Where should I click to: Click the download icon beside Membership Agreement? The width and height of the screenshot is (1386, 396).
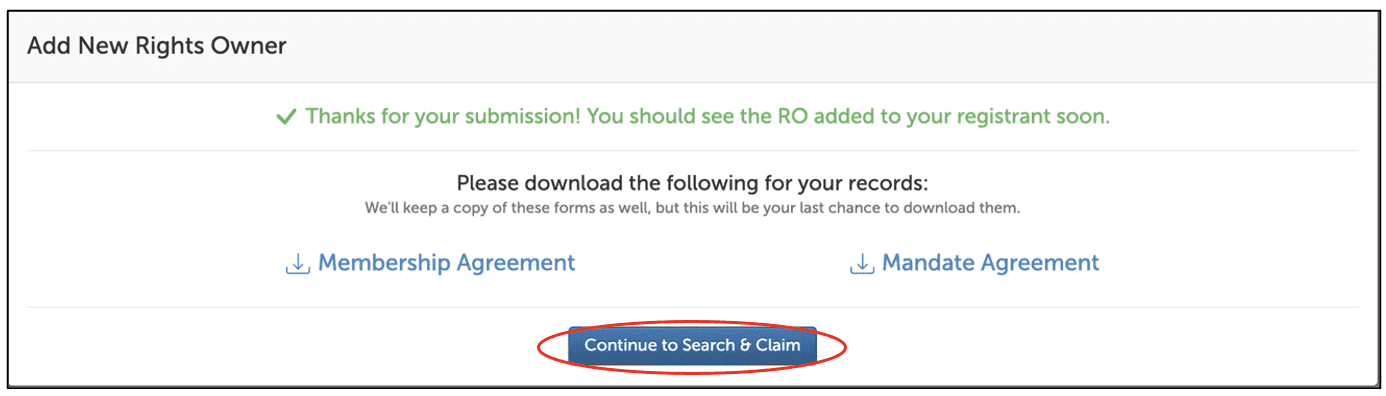(297, 264)
